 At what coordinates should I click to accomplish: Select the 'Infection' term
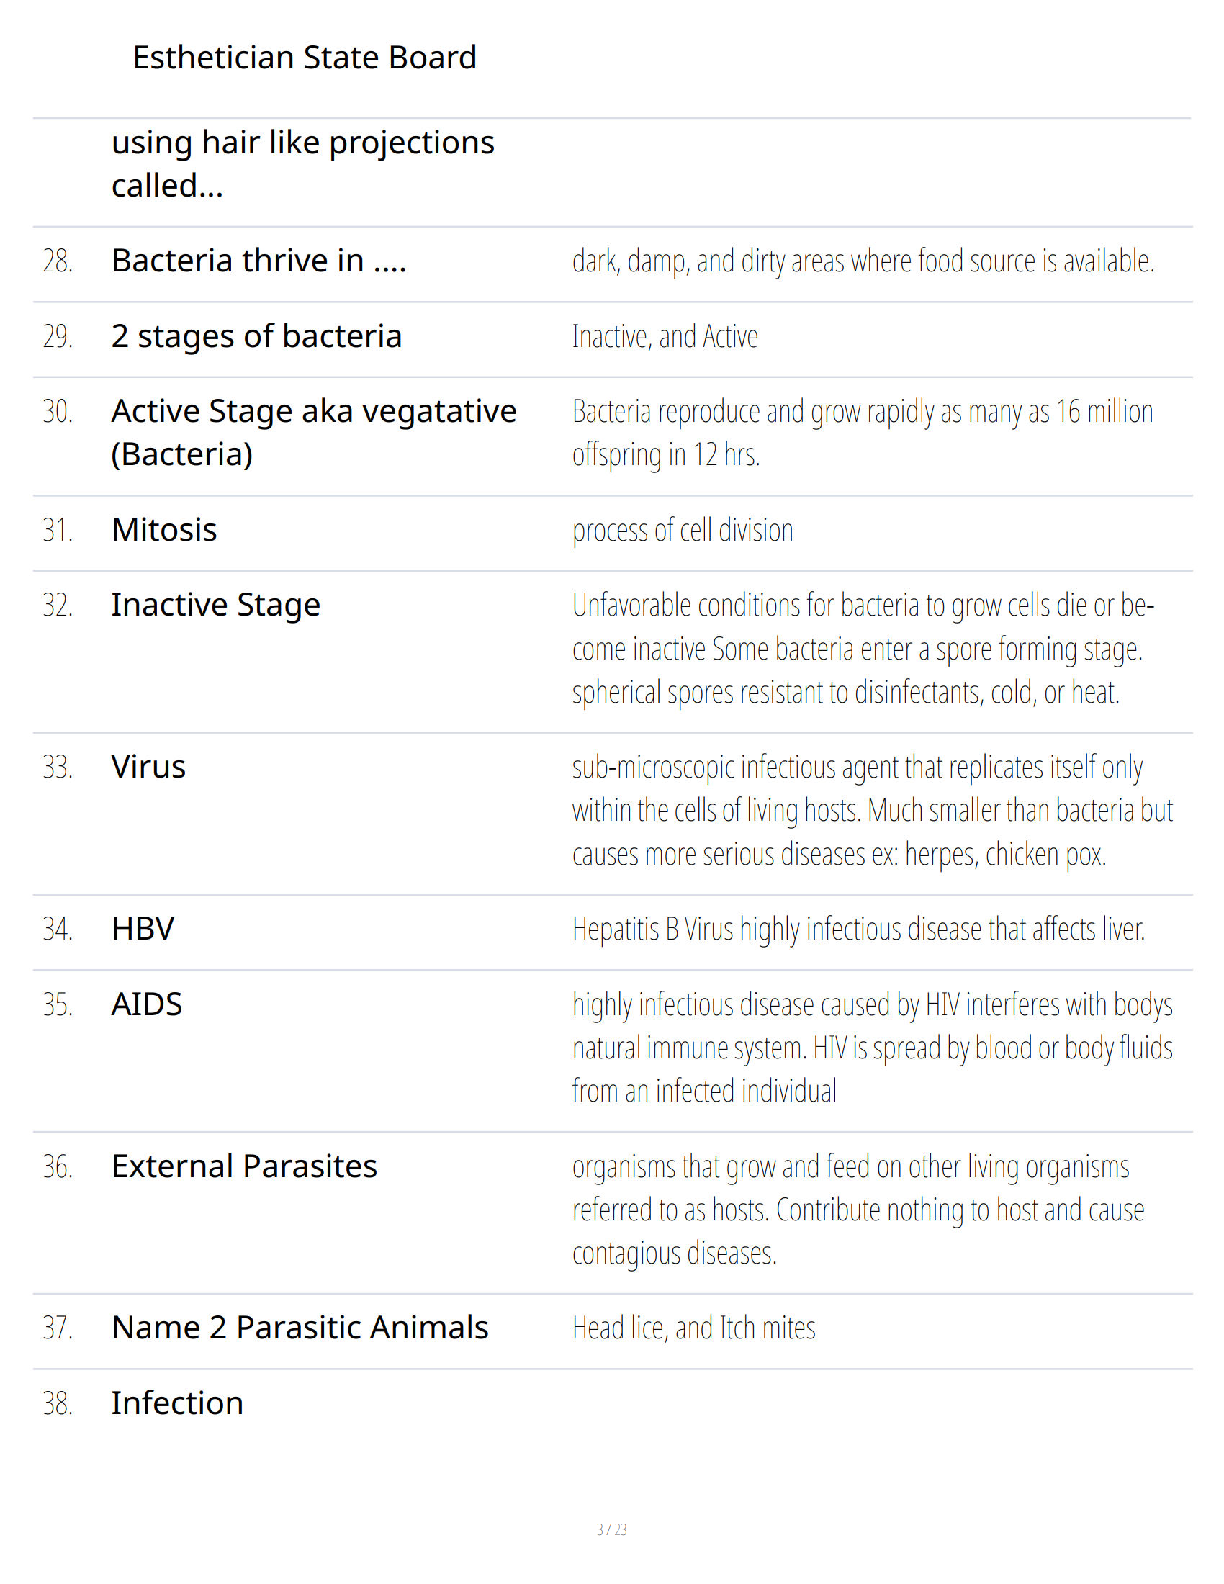[x=177, y=1403]
